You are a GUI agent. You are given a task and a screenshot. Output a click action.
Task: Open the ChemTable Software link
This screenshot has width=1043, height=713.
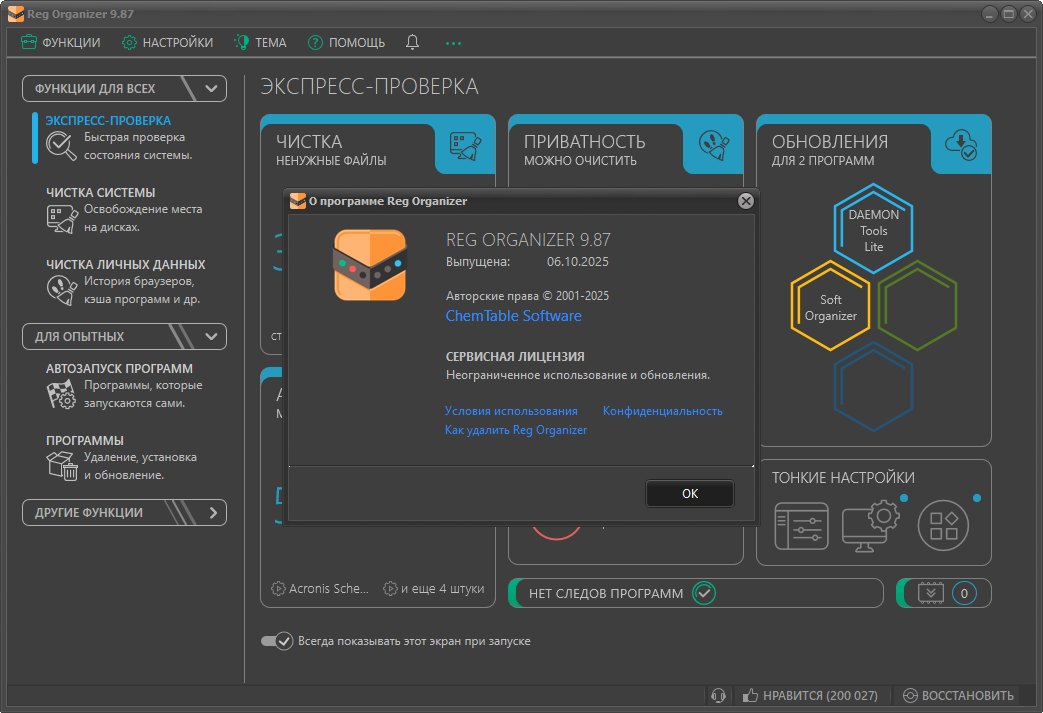click(513, 316)
